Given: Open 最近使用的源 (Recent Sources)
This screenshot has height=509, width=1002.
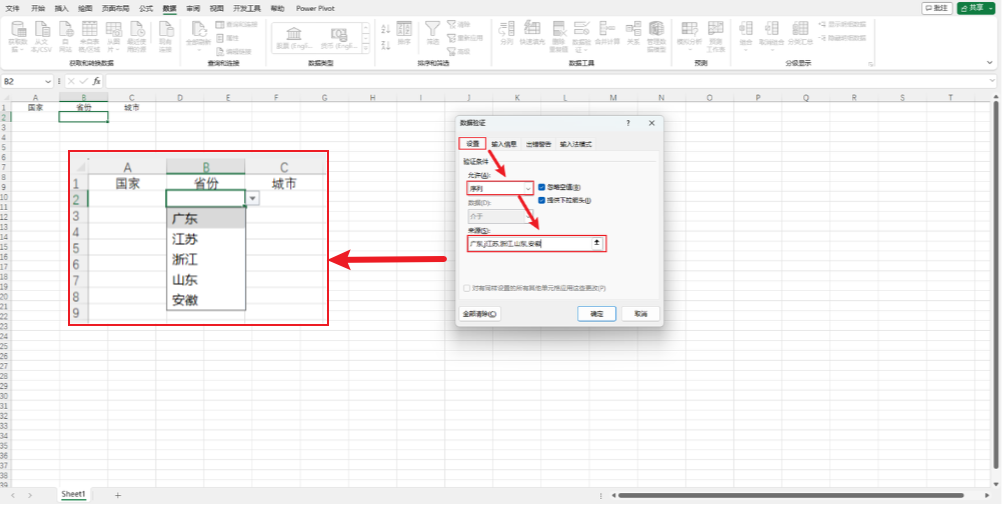Looking at the screenshot, I should point(137,35).
